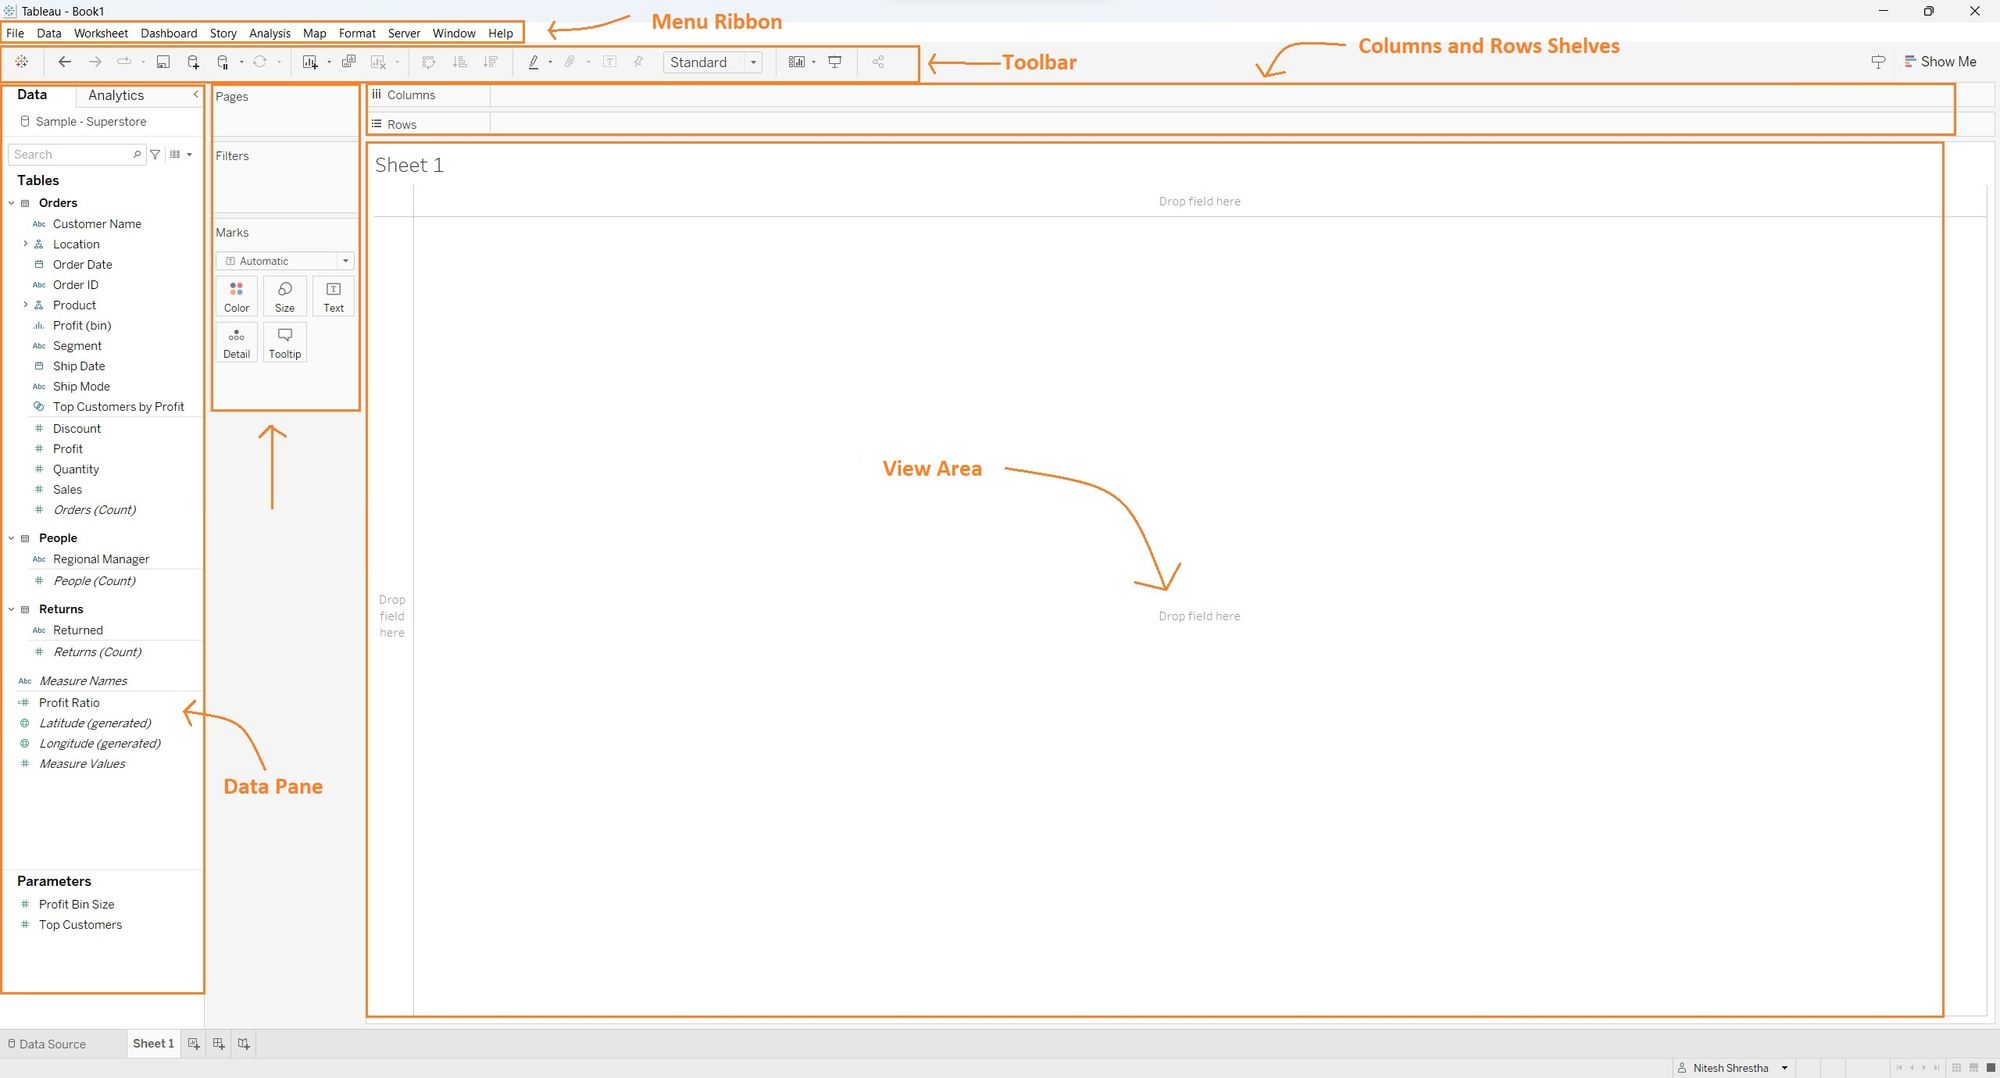Expand the Location hierarchy

pos(26,244)
